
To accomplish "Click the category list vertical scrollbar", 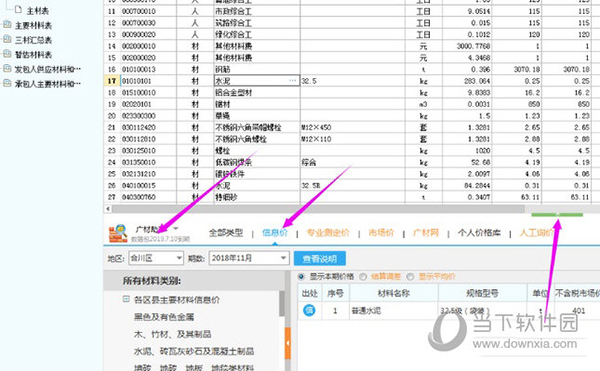I will tap(282, 304).
